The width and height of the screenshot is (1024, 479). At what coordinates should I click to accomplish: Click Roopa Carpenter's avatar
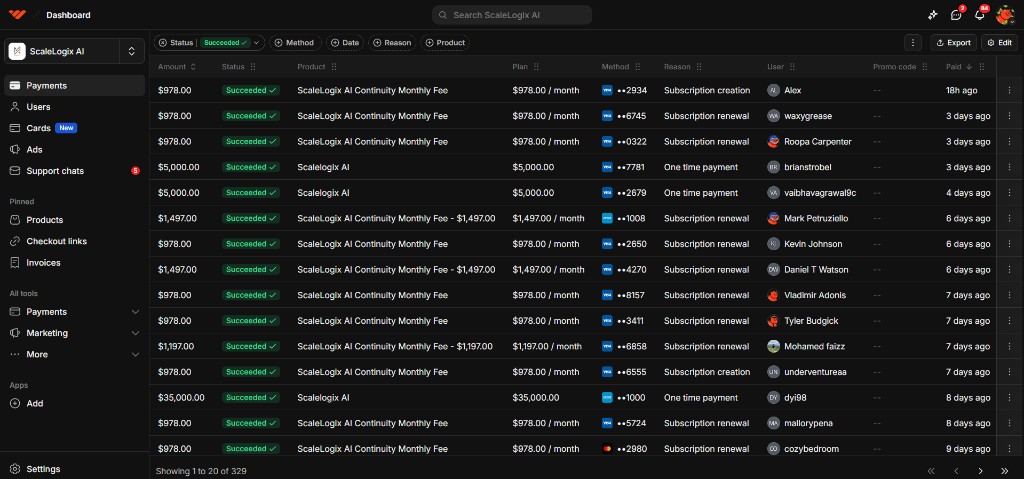click(773, 141)
